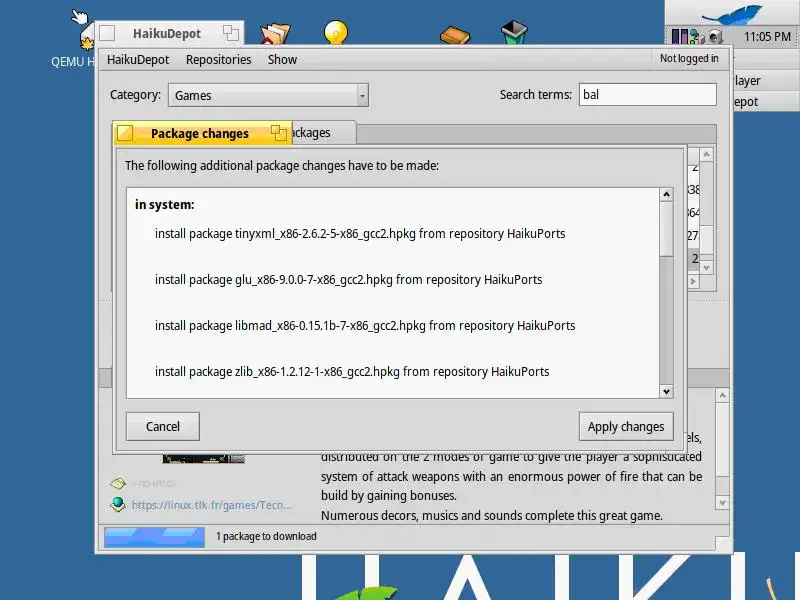Click the zoom button on Package changes tab
The image size is (800, 600).
pyautogui.click(x=279, y=133)
